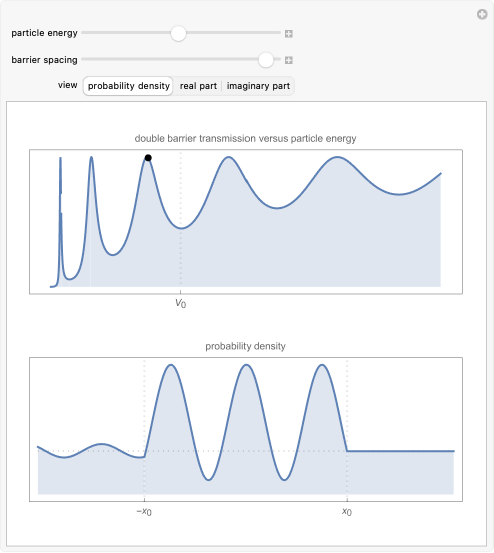The image size is (494, 553).
Task: Click the -x0 axis label
Action: 144,511
